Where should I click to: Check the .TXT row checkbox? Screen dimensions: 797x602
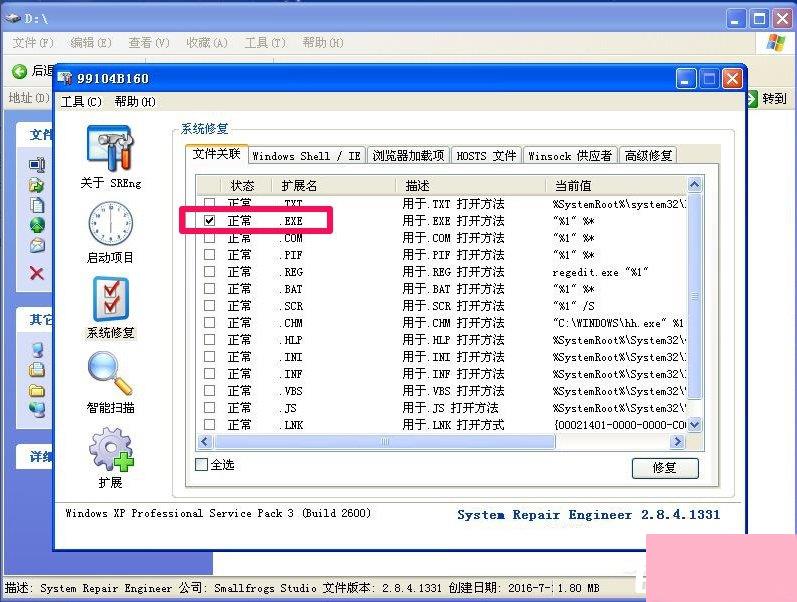[209, 203]
